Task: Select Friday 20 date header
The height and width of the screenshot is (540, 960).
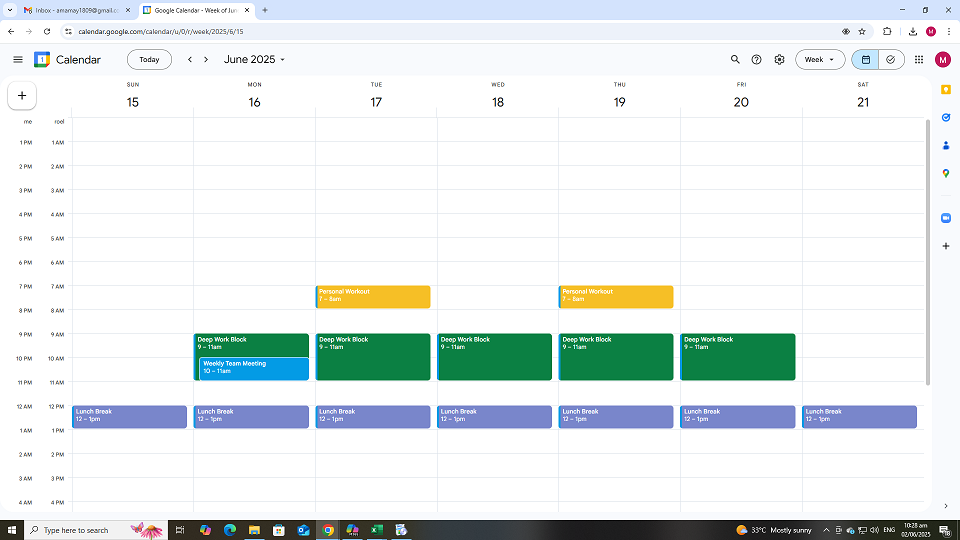Action: click(x=741, y=102)
